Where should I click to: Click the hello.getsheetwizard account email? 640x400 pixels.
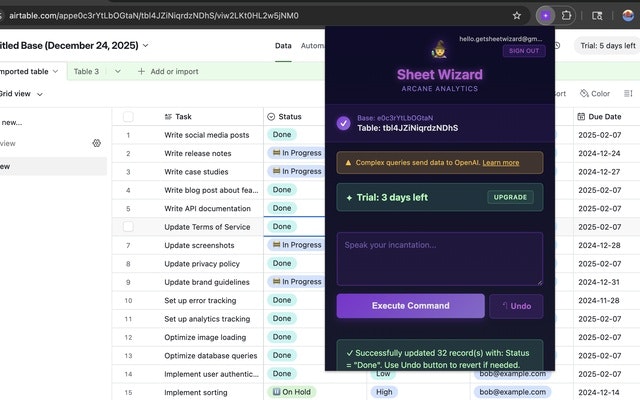pos(501,39)
